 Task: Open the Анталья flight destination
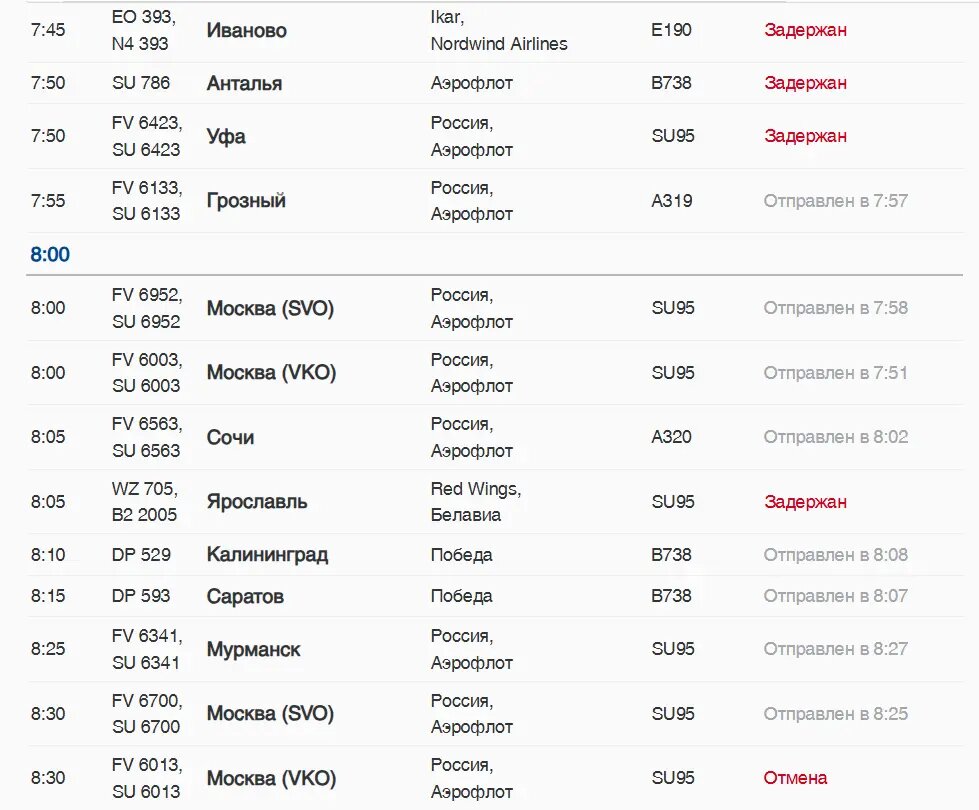[x=244, y=84]
